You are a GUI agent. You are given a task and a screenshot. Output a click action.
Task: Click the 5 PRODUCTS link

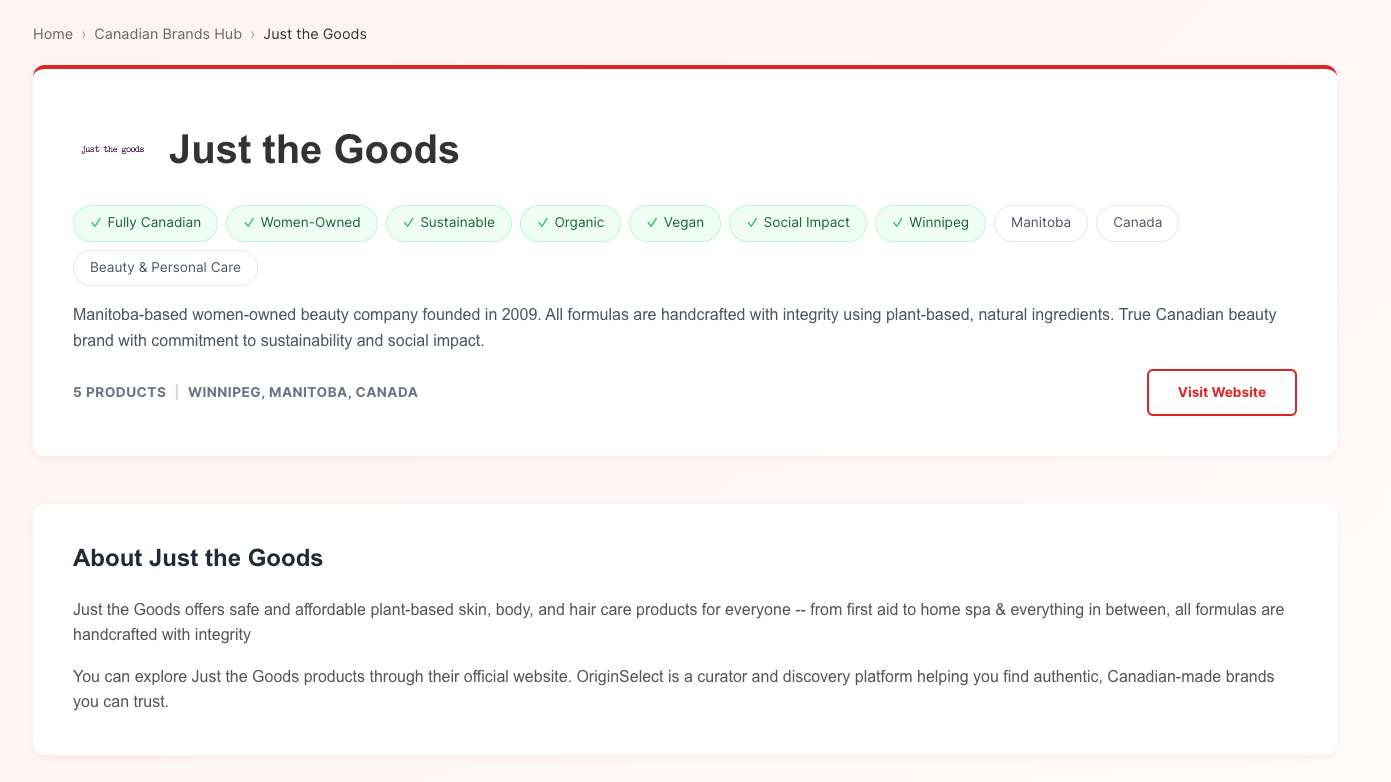(119, 392)
